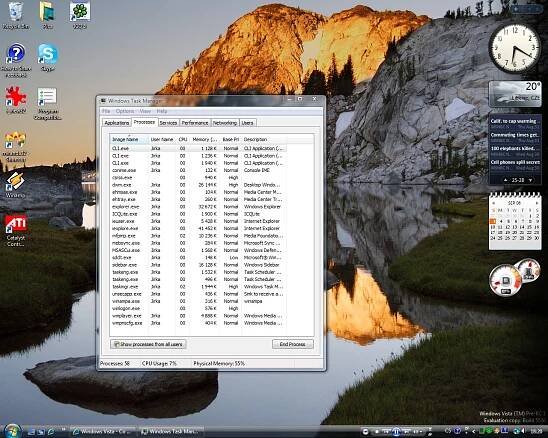Select the taskeng.exe row using 496 K
The width and height of the screenshot is (548, 438).
(199, 279)
